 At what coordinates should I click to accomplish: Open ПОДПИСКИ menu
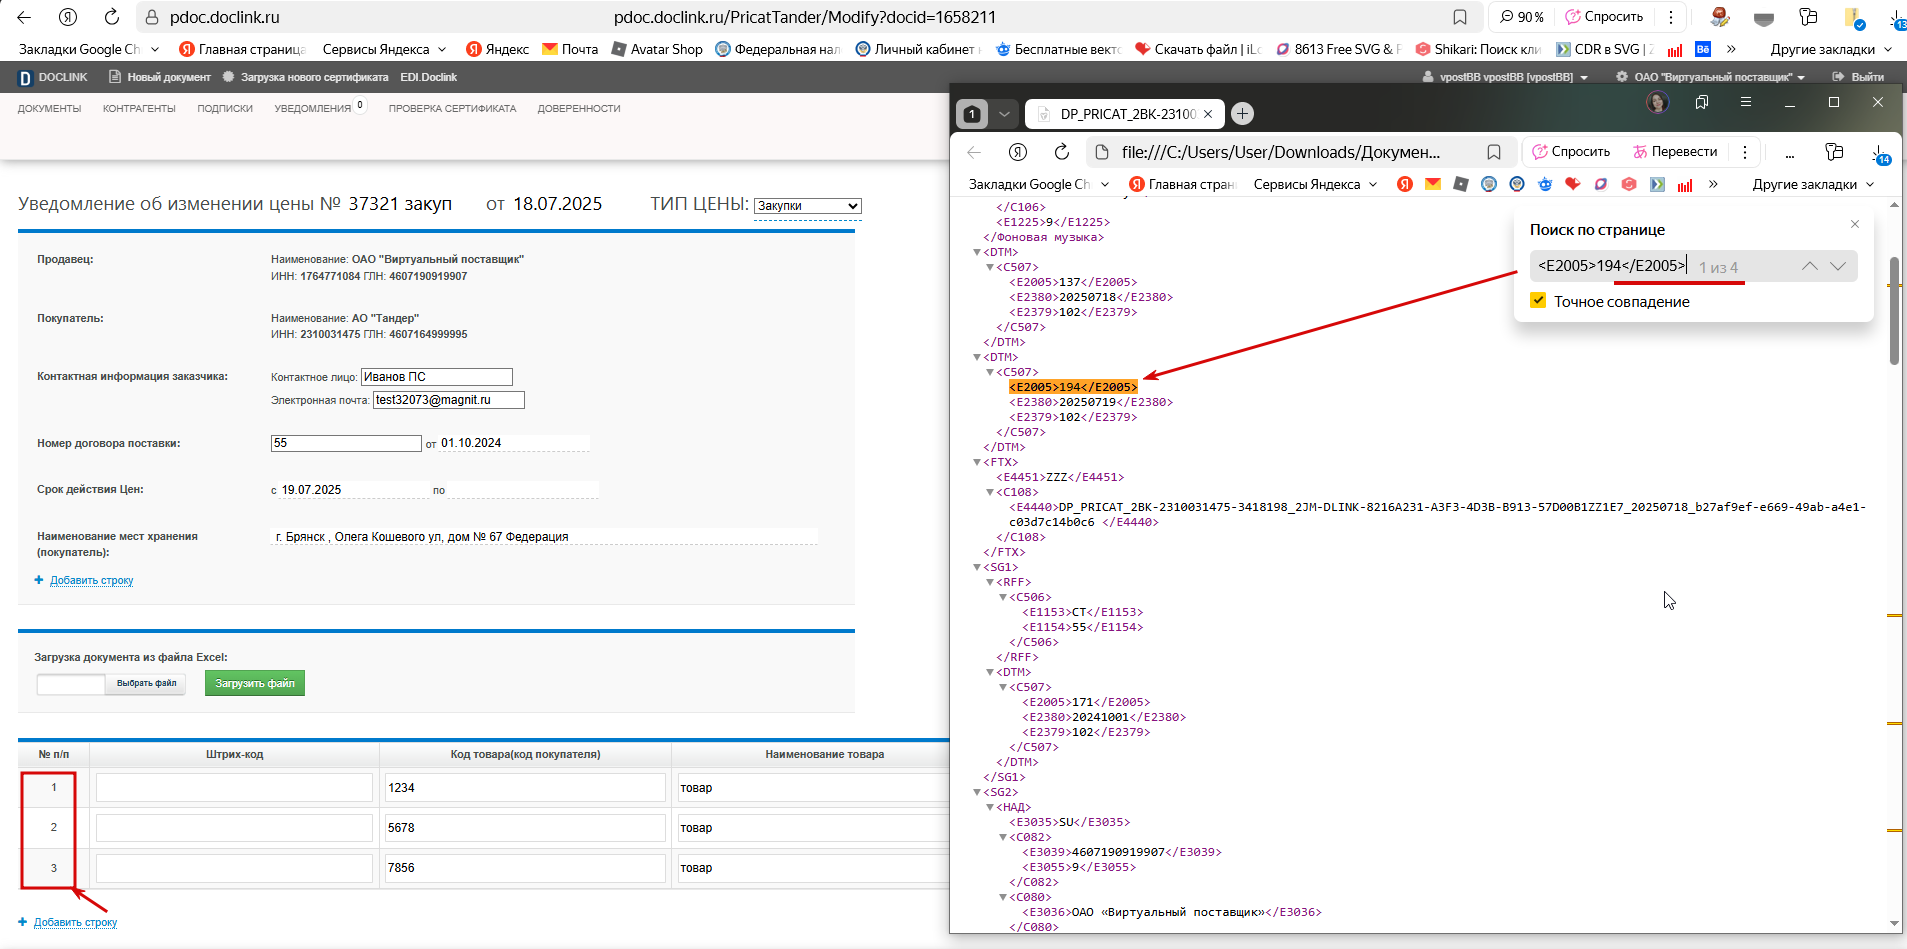(225, 109)
